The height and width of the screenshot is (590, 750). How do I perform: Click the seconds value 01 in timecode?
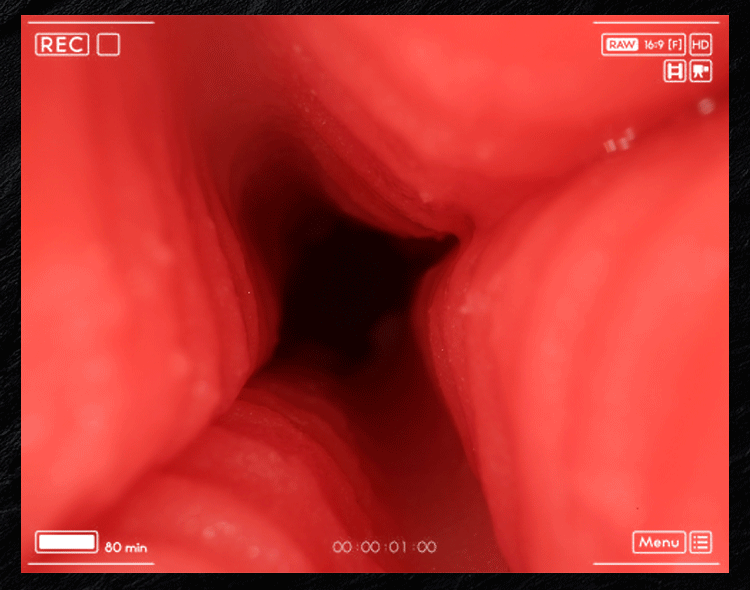(398, 547)
